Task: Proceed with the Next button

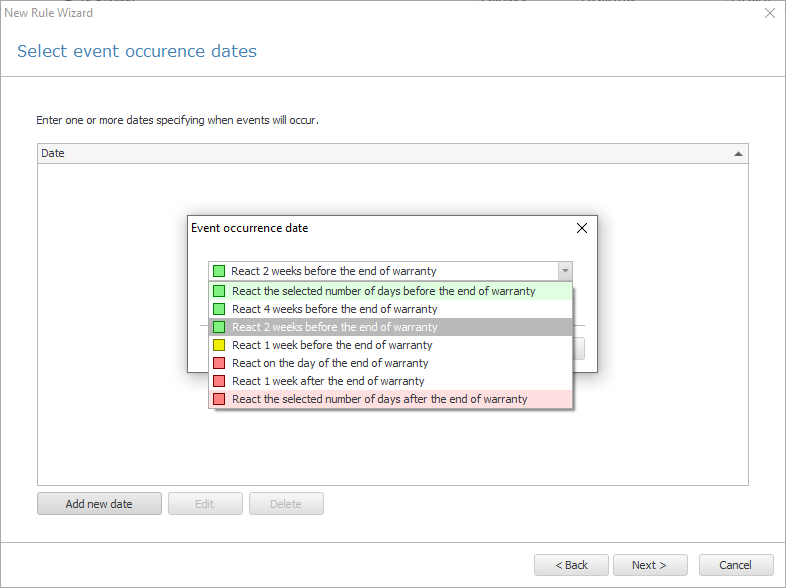Action: pos(650,565)
